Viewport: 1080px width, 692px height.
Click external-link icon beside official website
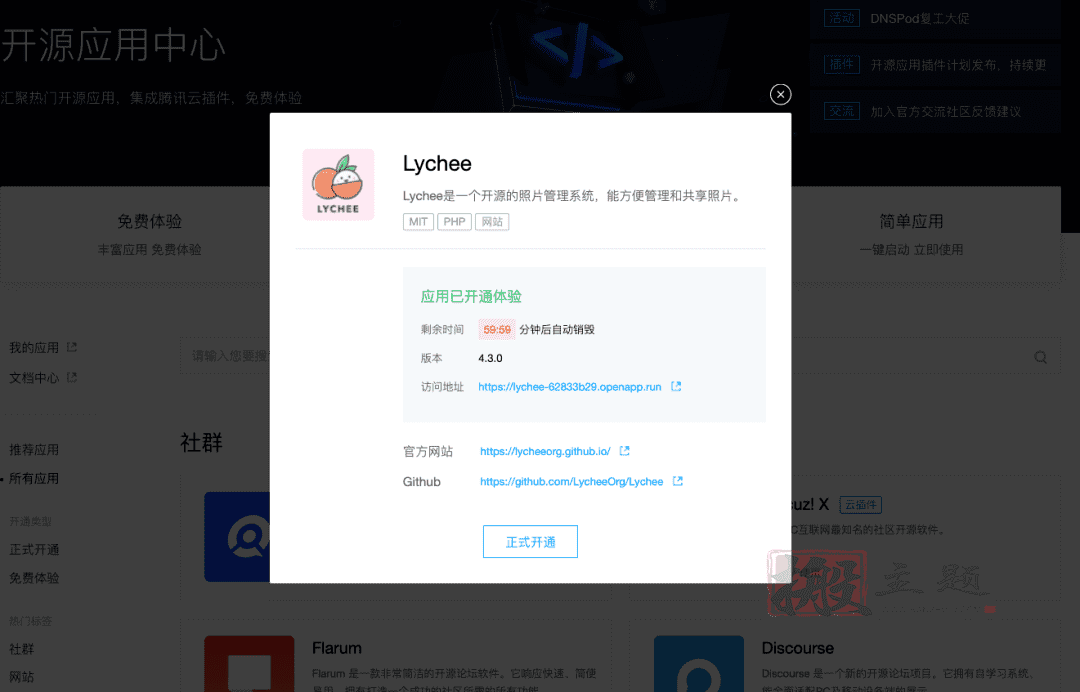click(625, 450)
